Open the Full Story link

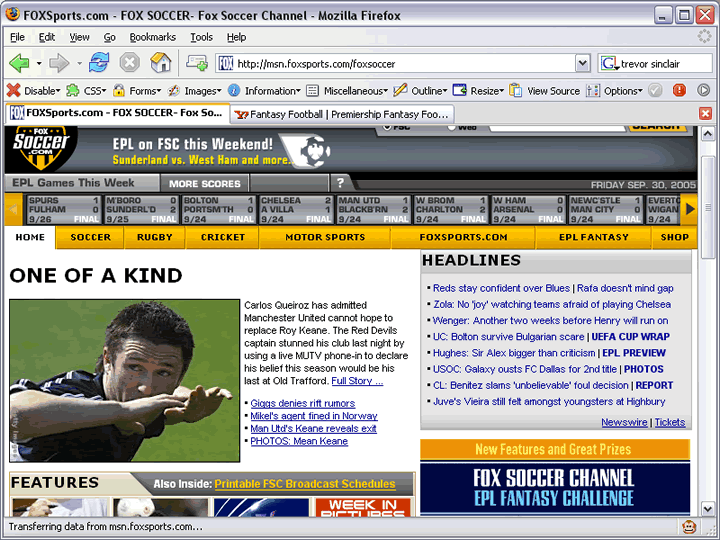357,381
